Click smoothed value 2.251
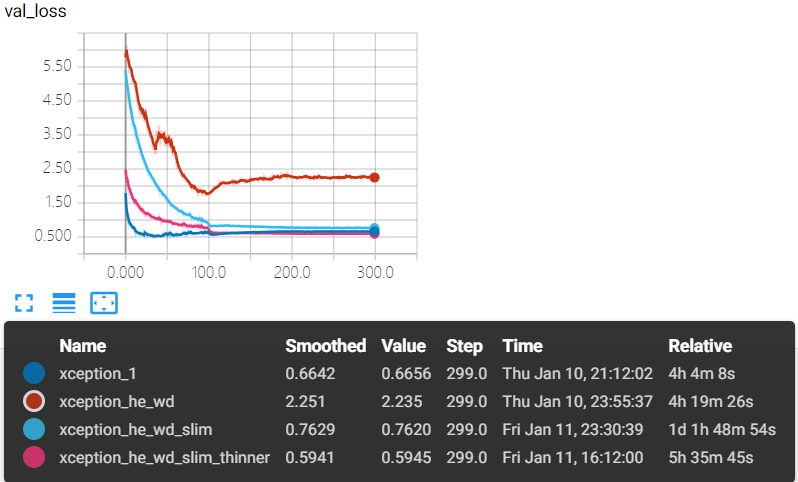The height and width of the screenshot is (482, 798). pyautogui.click(x=305, y=402)
